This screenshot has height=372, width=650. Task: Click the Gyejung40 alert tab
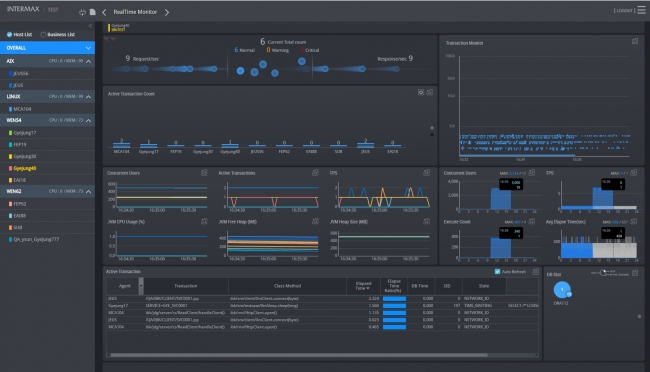tap(119, 27)
